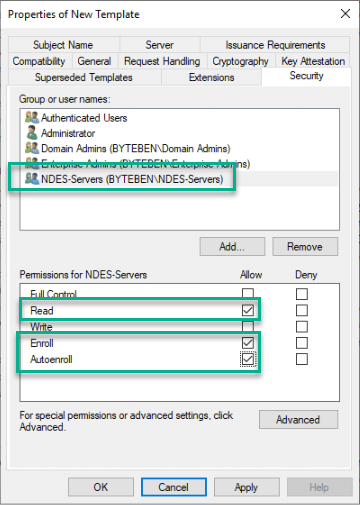
Task: Click the Apply button
Action: click(x=246, y=487)
